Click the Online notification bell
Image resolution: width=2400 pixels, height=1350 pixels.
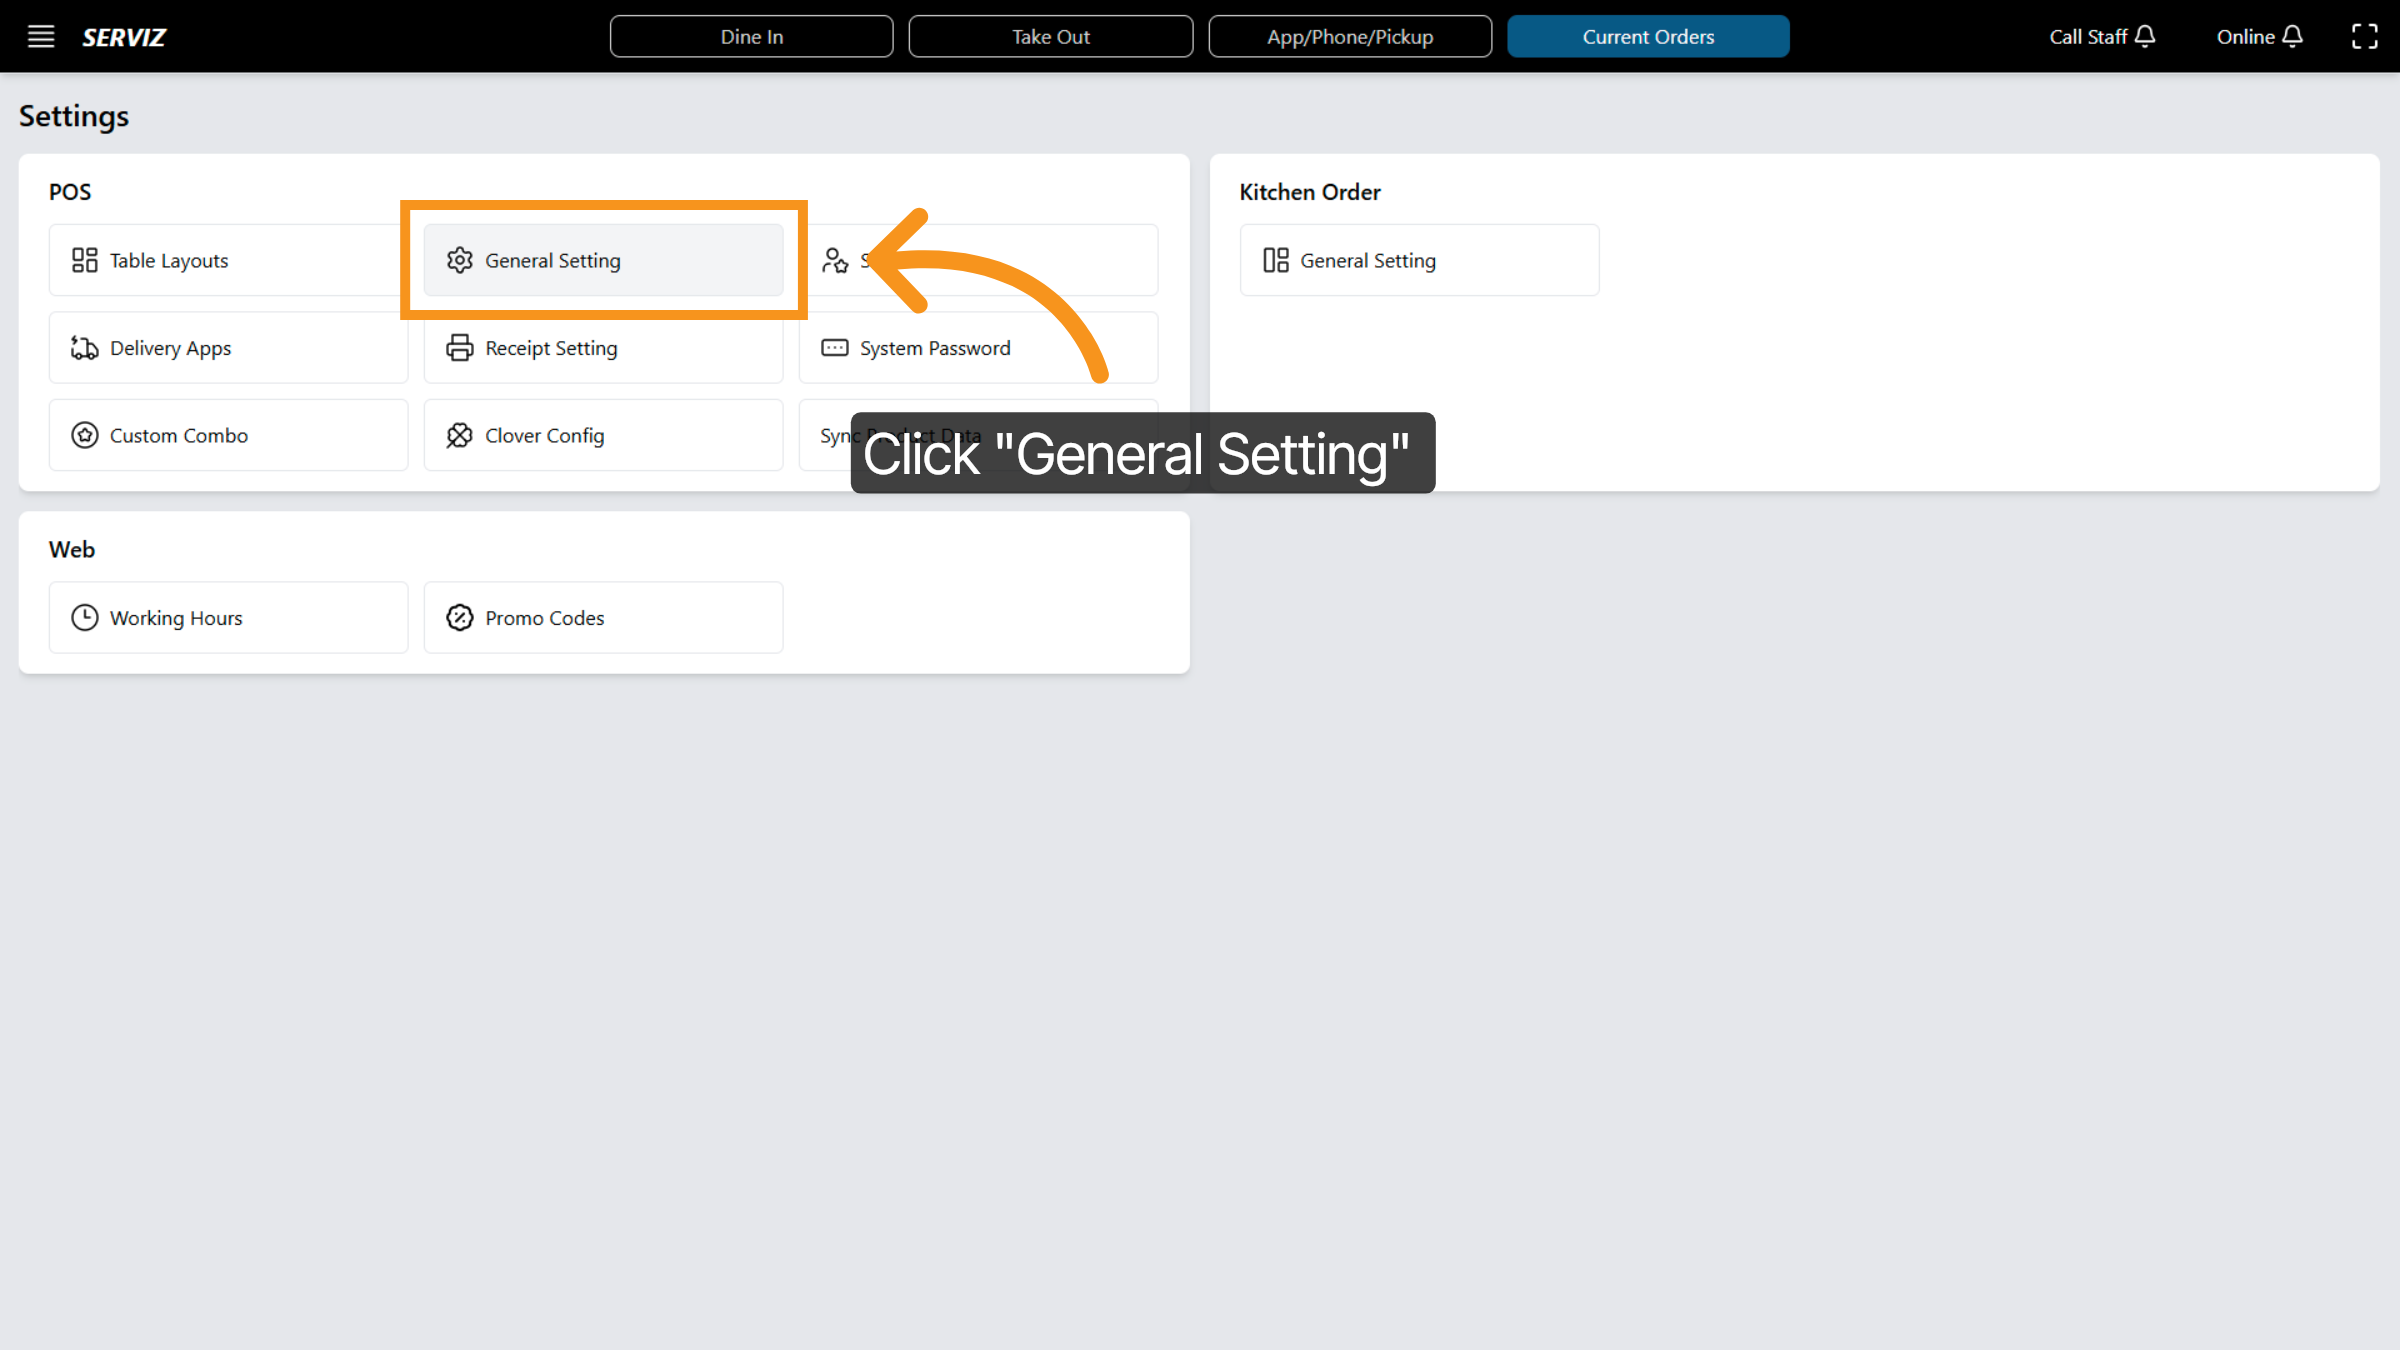click(x=2294, y=36)
